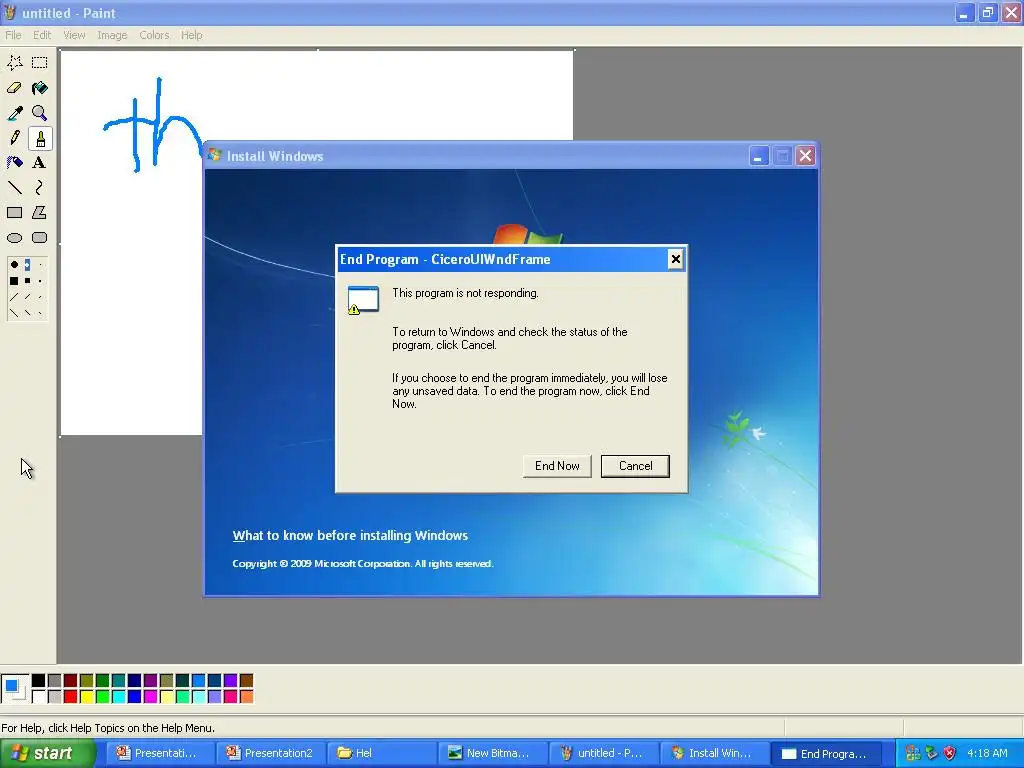Choose the large square brush shape
This screenshot has width=1024, height=768.
14,281
